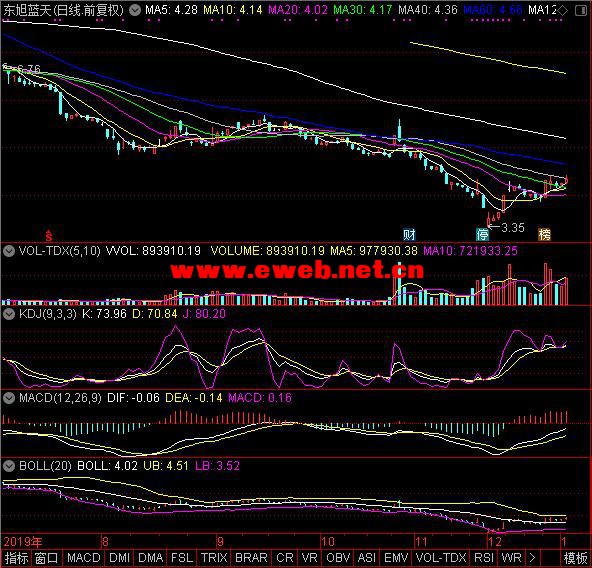Click the MA30: 4.17 label
The height and width of the screenshot is (568, 592).
point(363,10)
